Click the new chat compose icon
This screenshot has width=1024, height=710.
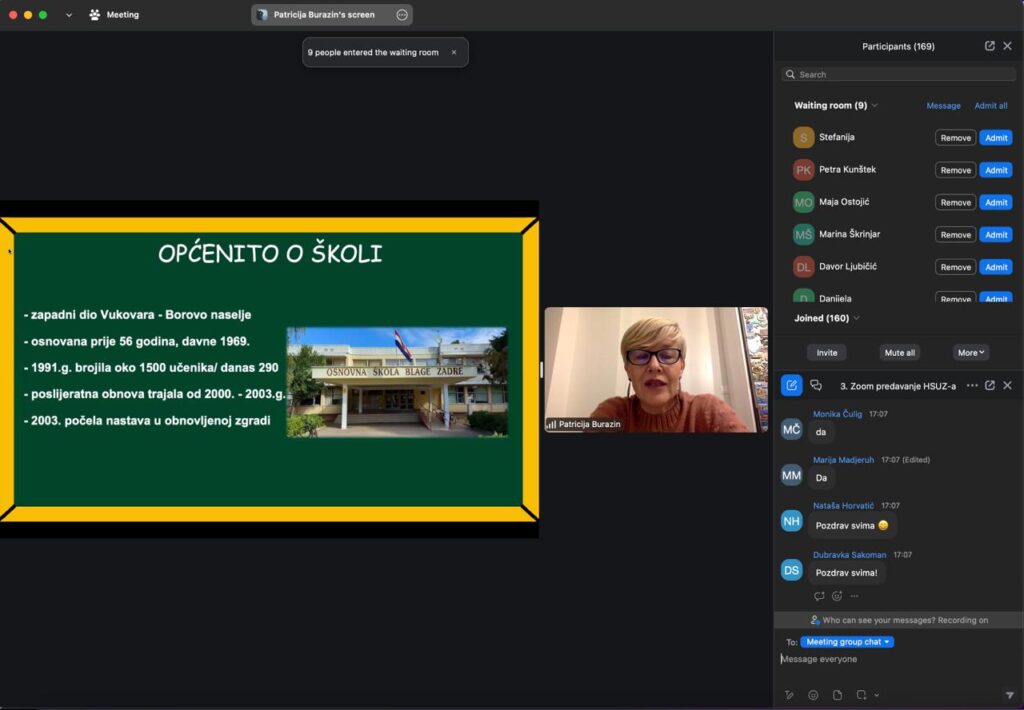tap(791, 385)
